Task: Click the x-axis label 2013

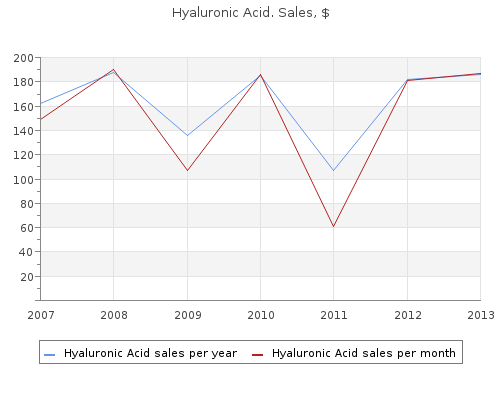Action: tap(481, 315)
